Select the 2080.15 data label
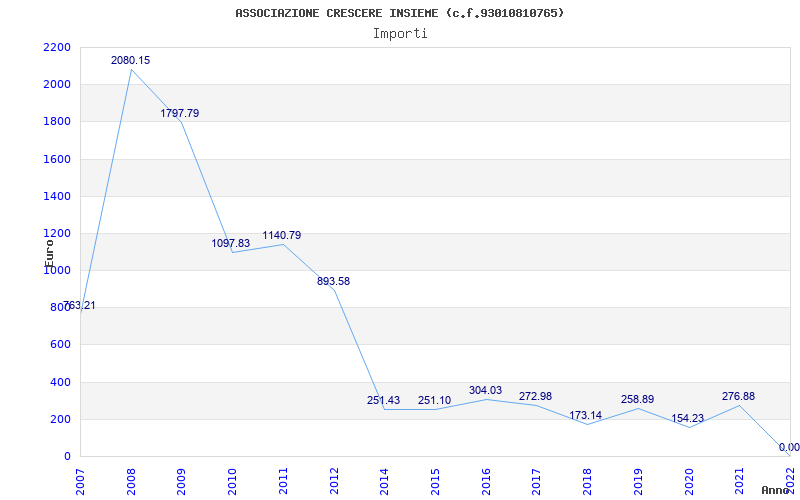The width and height of the screenshot is (800, 500). [131, 60]
